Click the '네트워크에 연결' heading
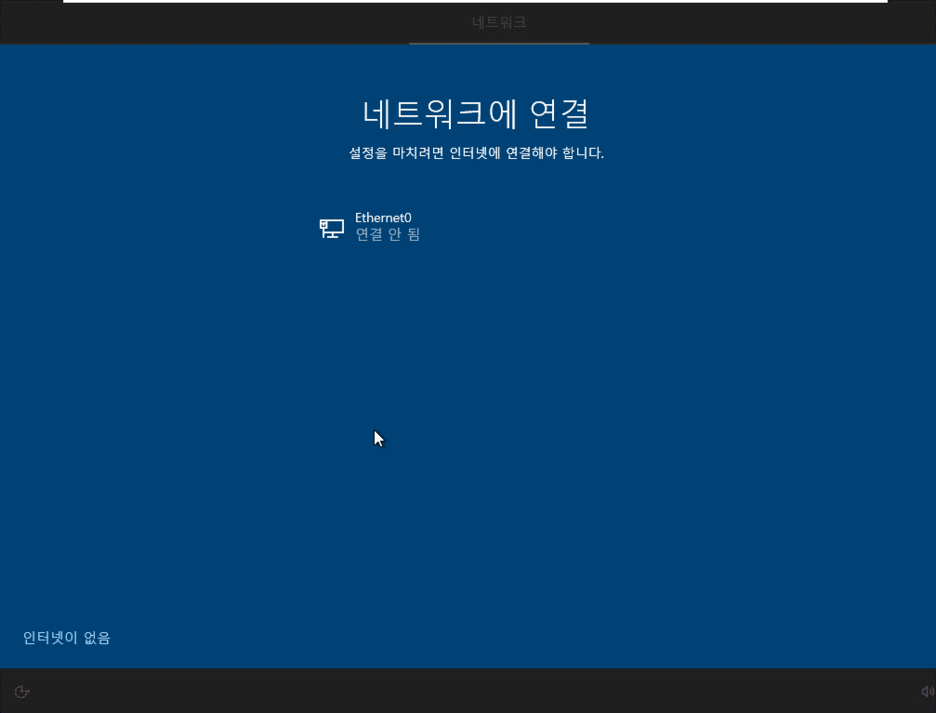This screenshot has width=936, height=713. point(476,113)
